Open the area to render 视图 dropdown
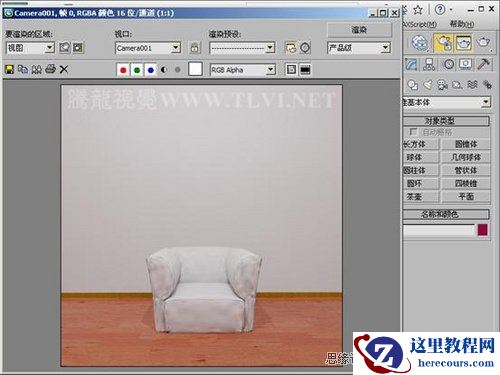500x375 pixels. click(30, 48)
